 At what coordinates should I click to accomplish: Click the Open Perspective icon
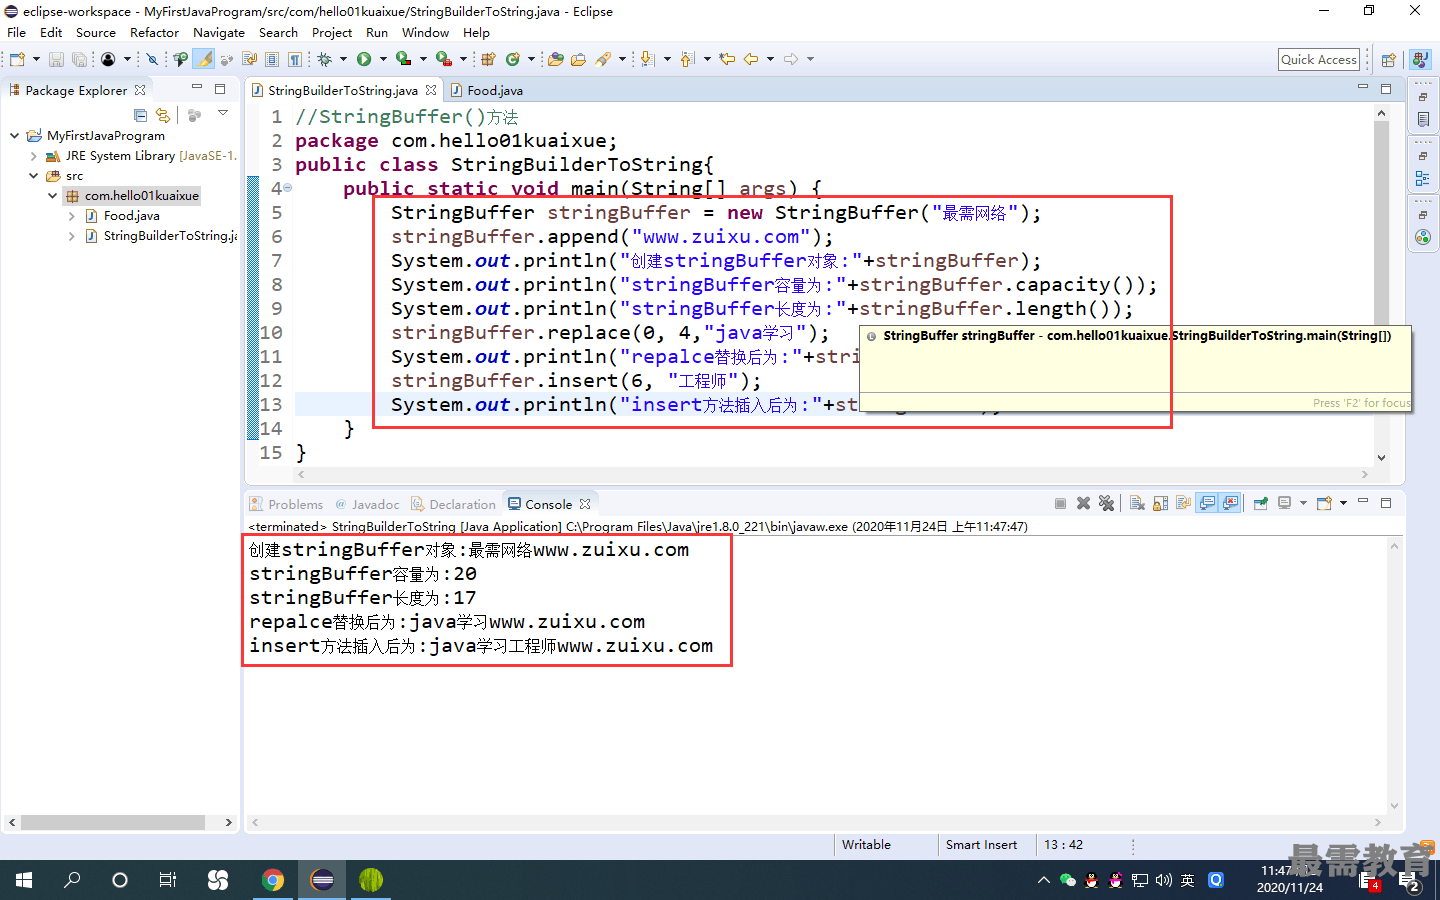coord(1388,59)
